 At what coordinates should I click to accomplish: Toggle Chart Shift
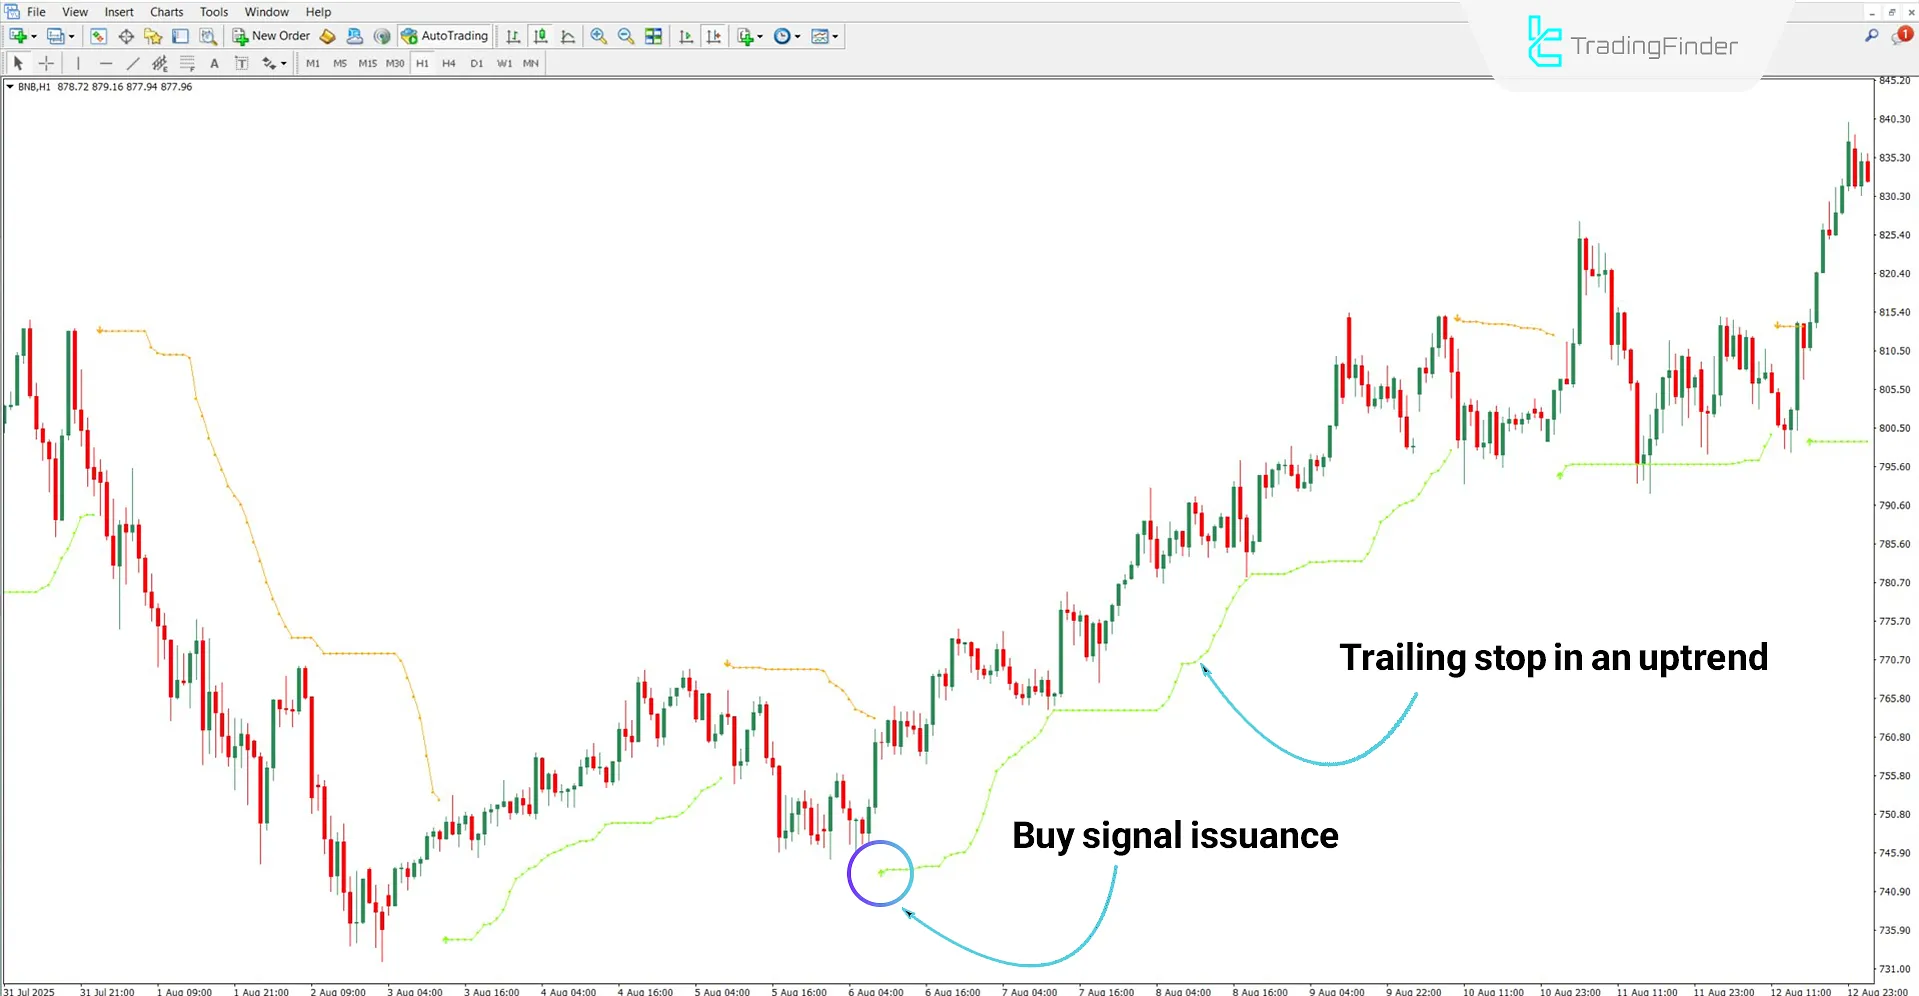713,36
